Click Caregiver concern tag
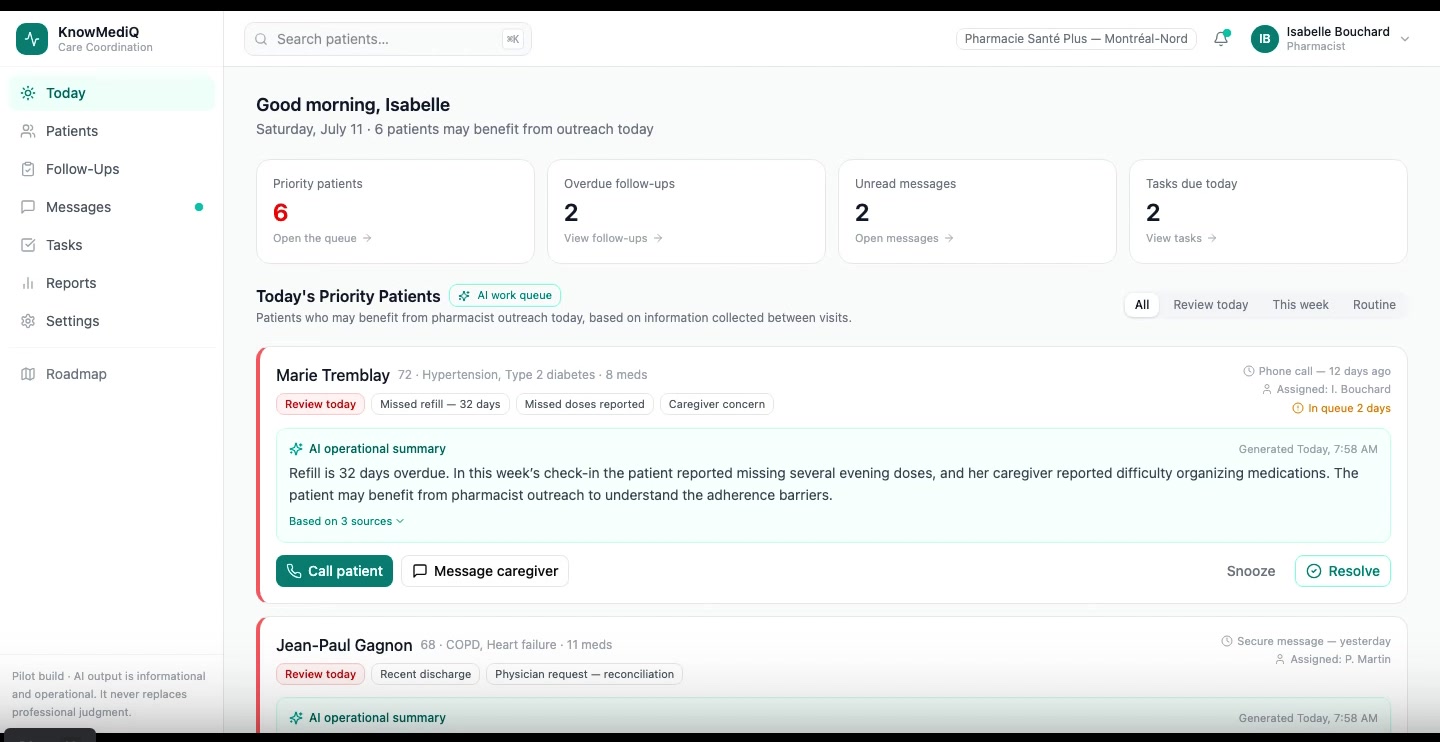 pos(717,404)
